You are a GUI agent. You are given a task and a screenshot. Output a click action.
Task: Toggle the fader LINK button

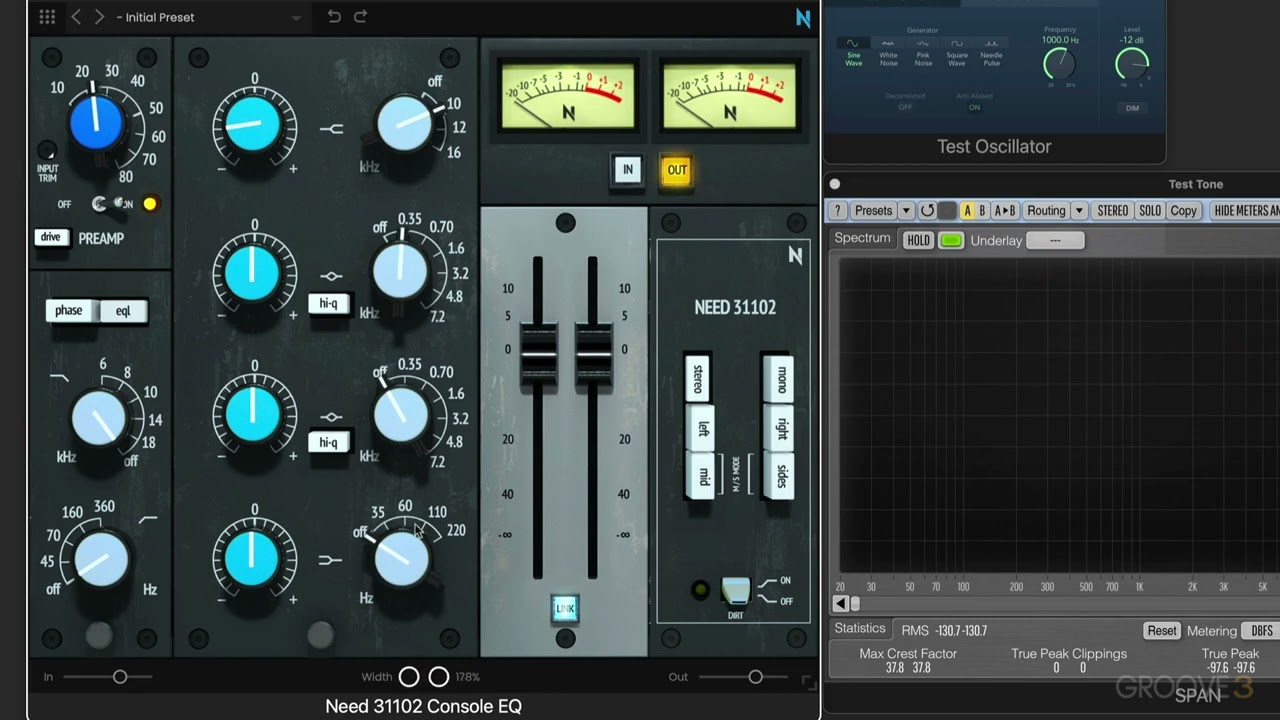tap(566, 608)
